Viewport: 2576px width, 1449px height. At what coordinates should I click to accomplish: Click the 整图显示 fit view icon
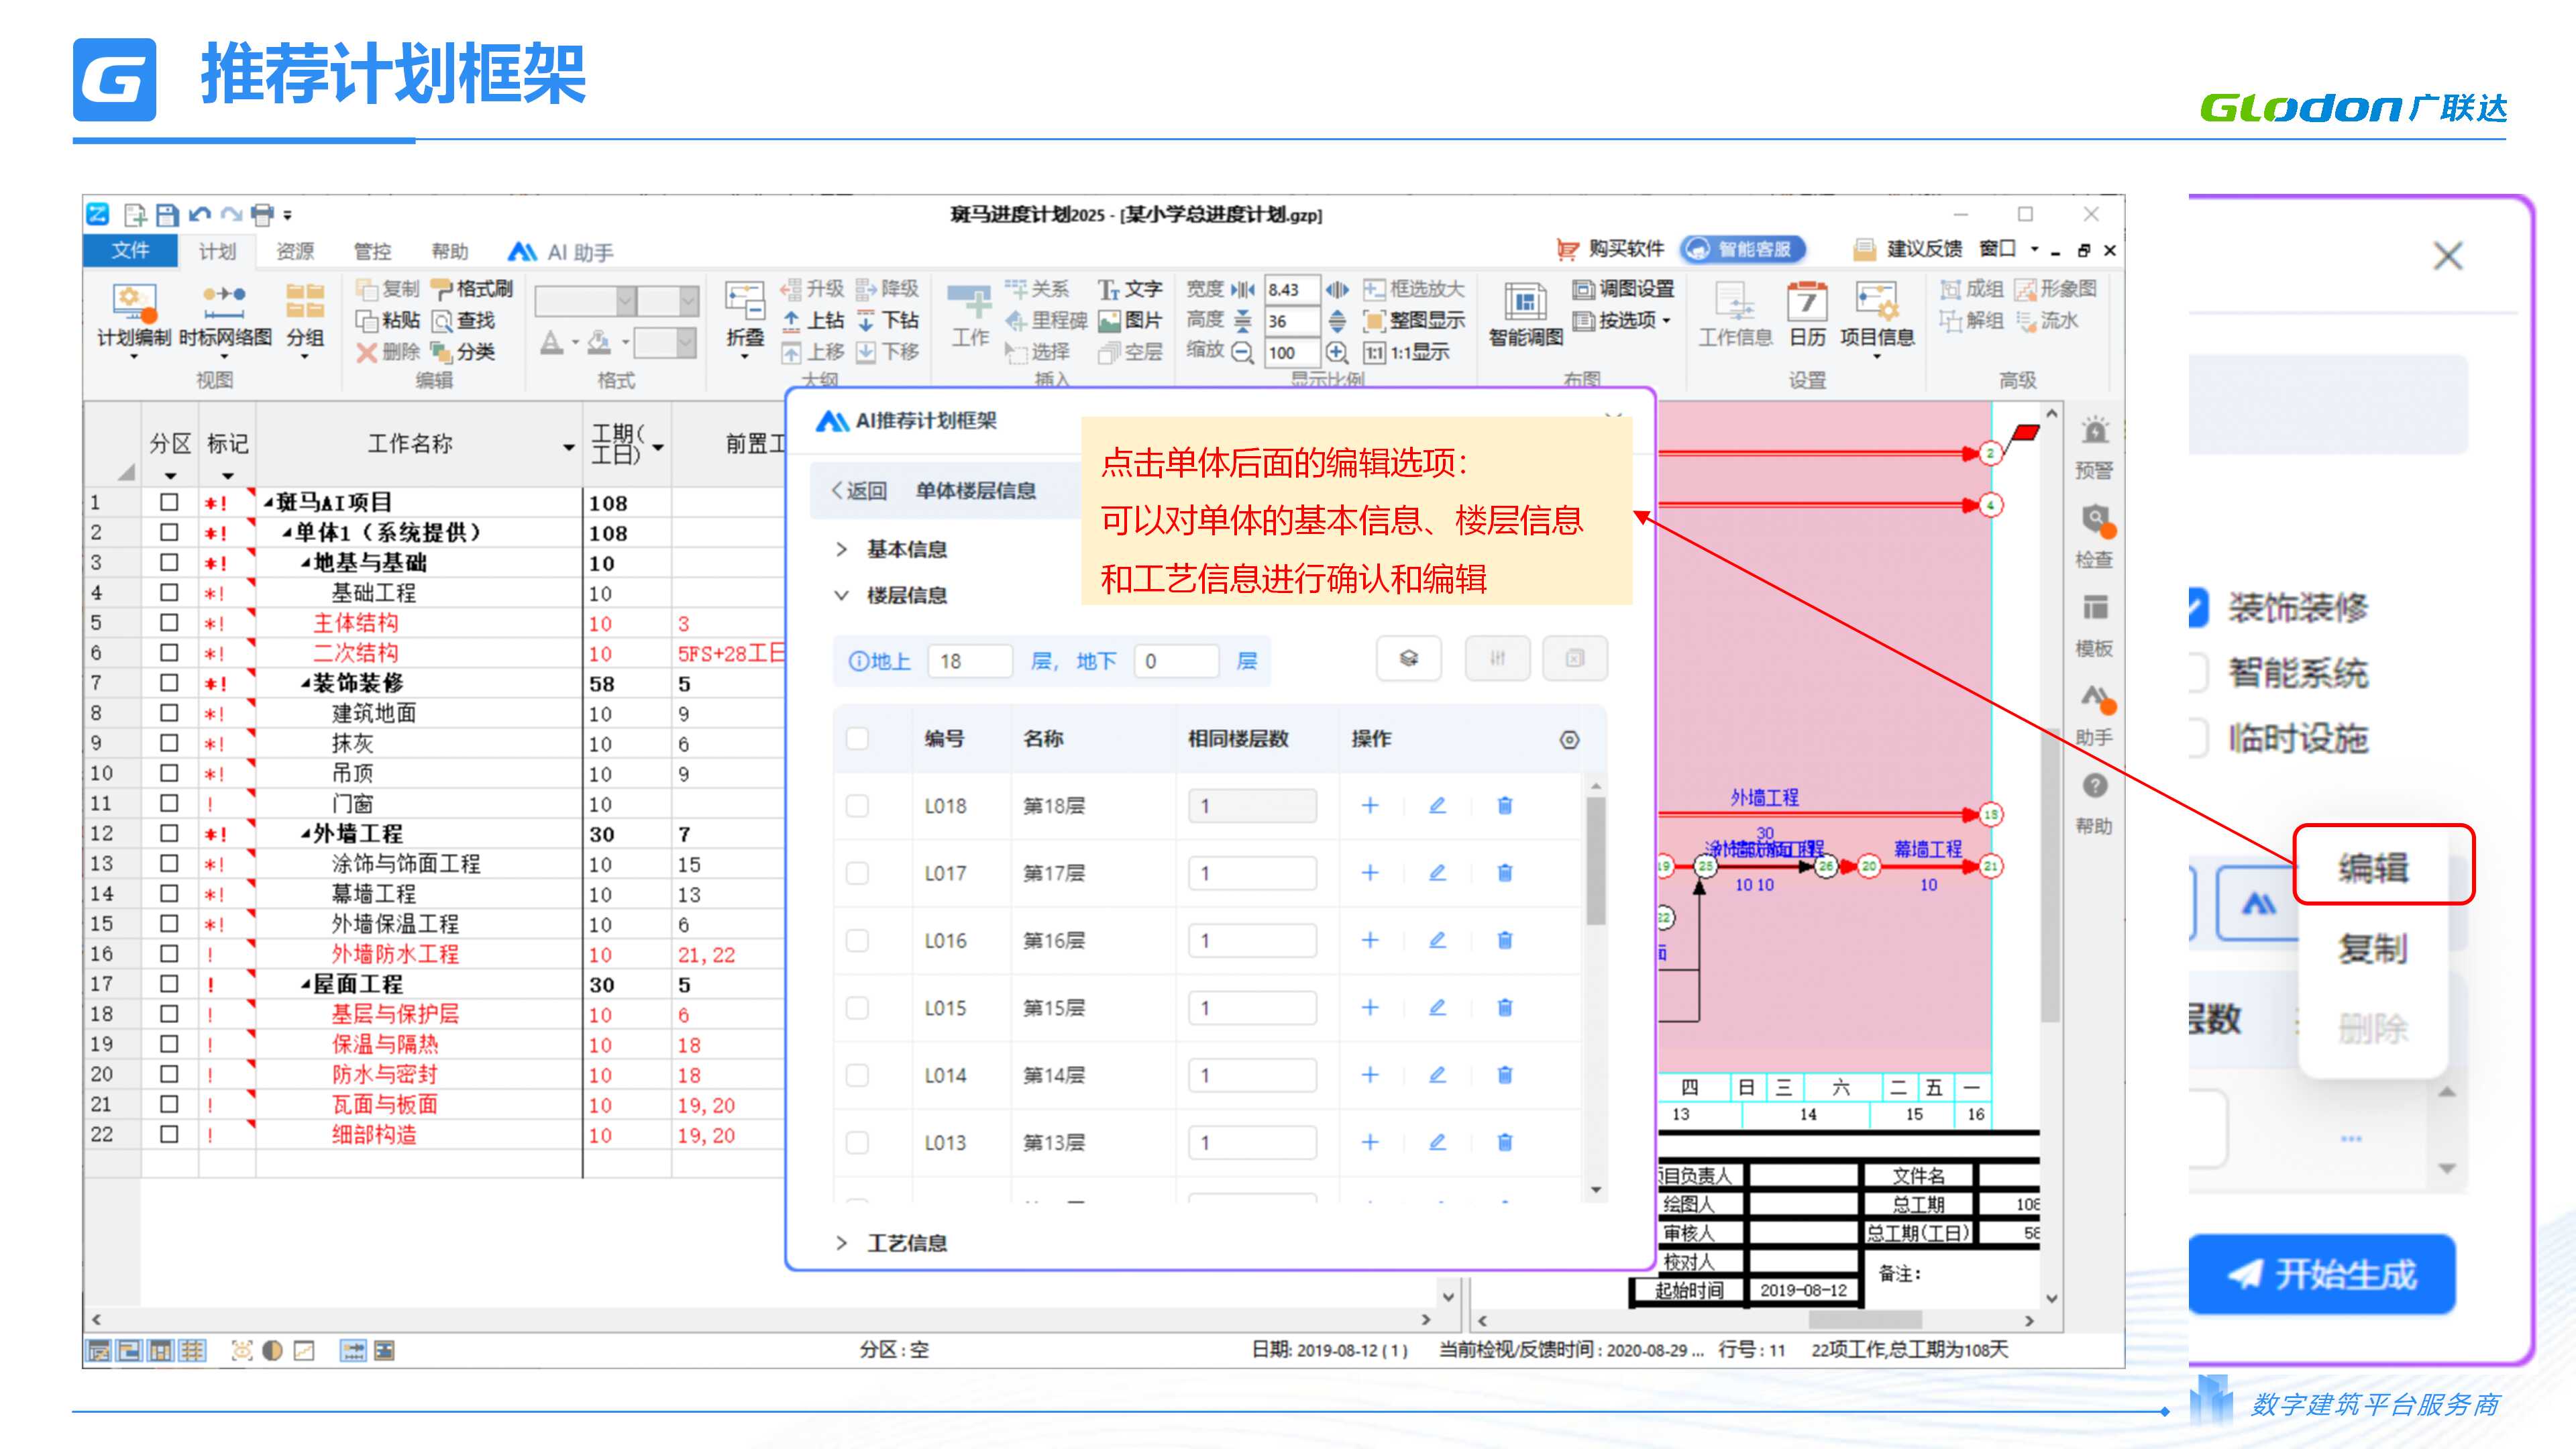pos(1414,321)
